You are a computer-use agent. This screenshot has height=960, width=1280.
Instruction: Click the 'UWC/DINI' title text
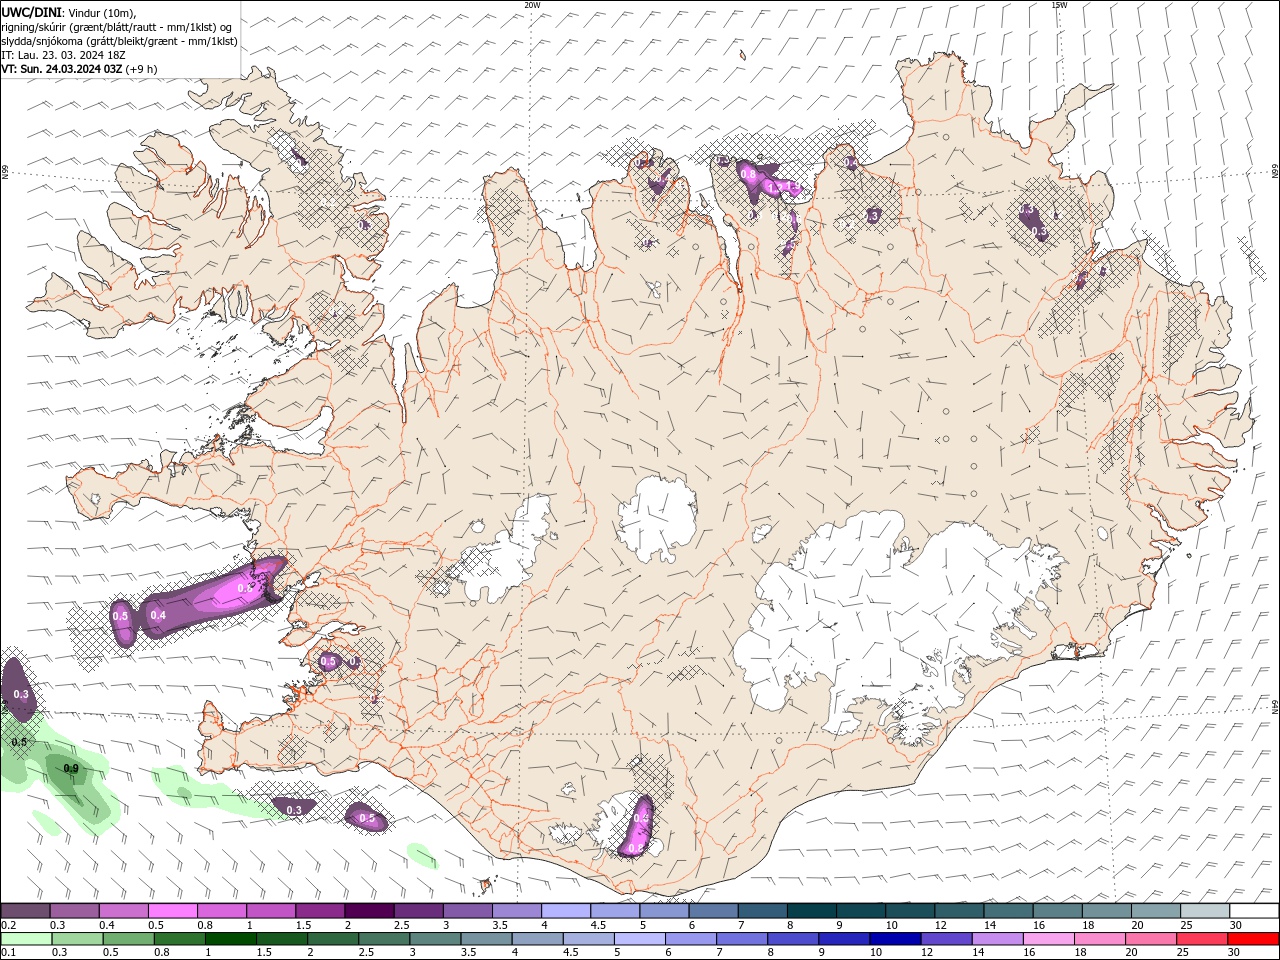point(30,12)
